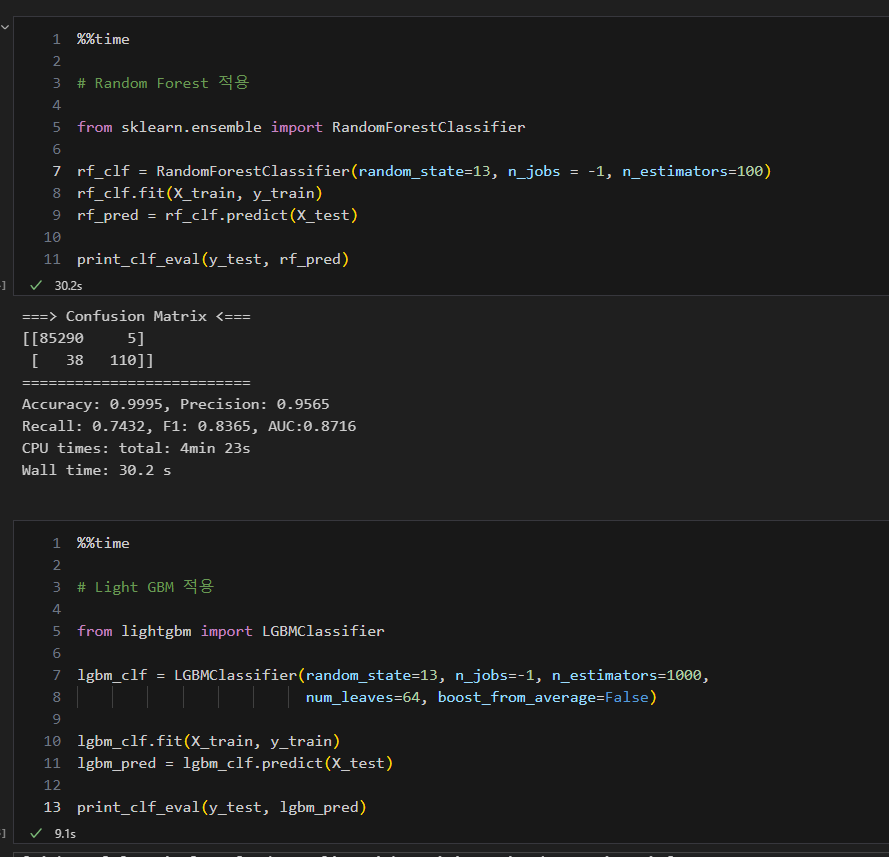Viewport: 889px width, 857px height.
Task: Click the rf_pred = rf_clf.predict line
Action: (217, 215)
